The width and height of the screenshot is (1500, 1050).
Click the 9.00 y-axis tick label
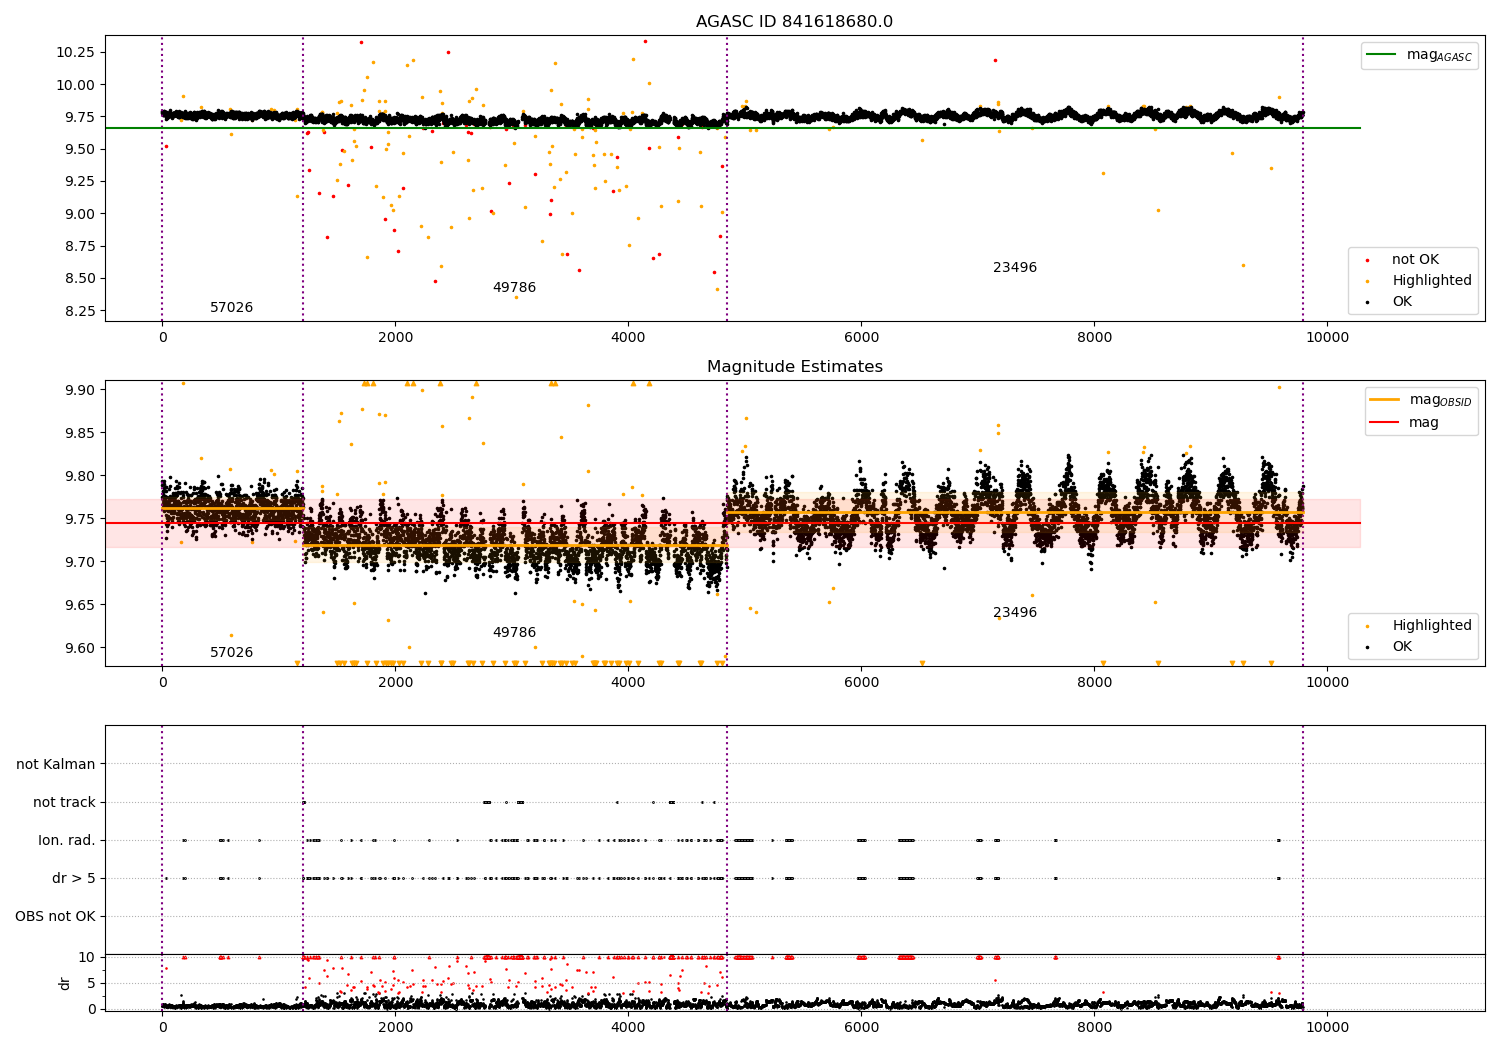click(x=80, y=214)
